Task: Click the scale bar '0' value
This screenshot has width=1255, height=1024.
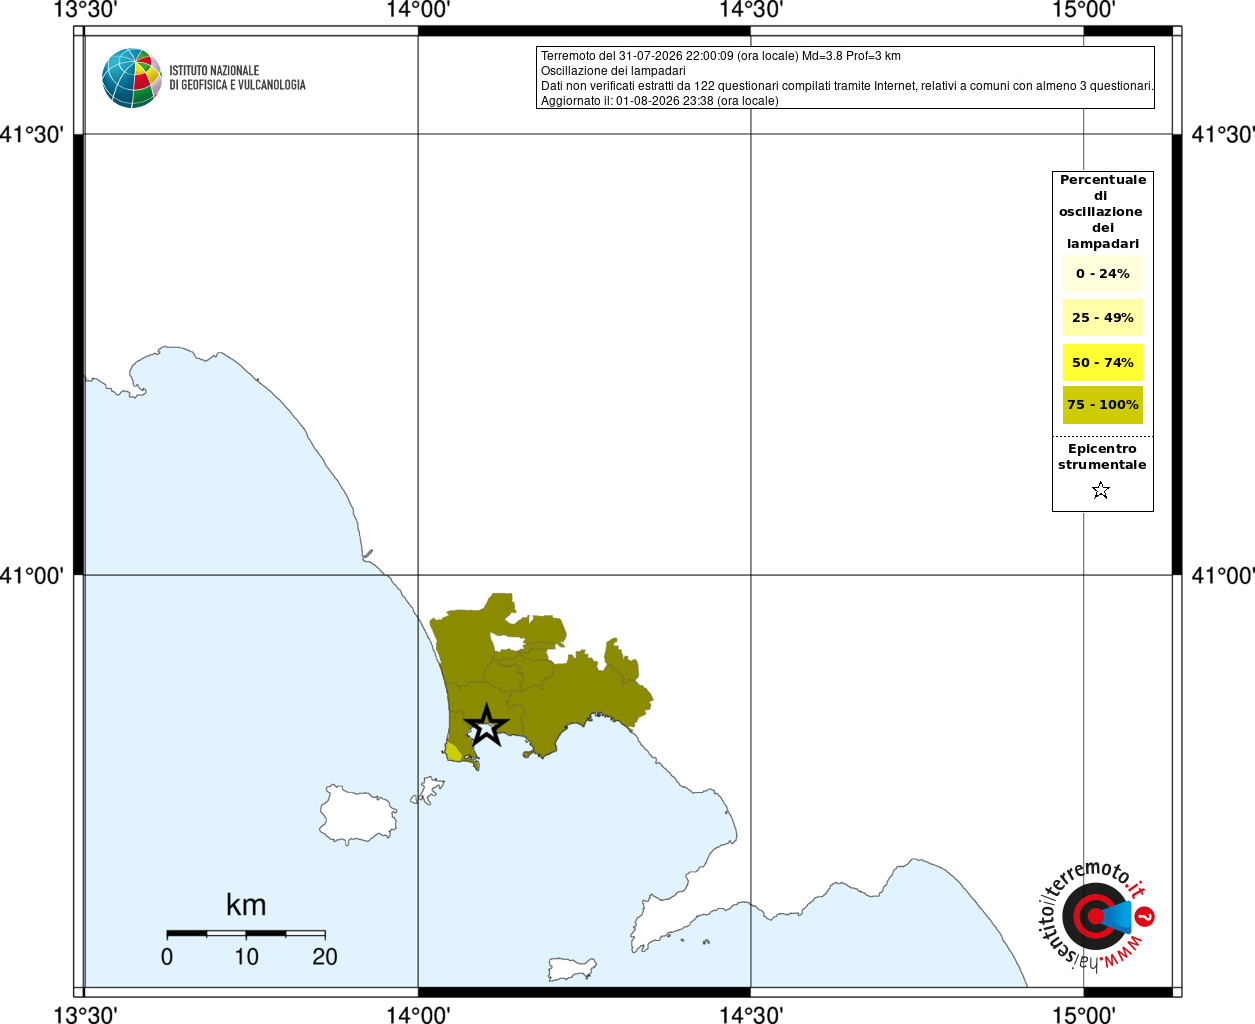Action: click(x=167, y=957)
